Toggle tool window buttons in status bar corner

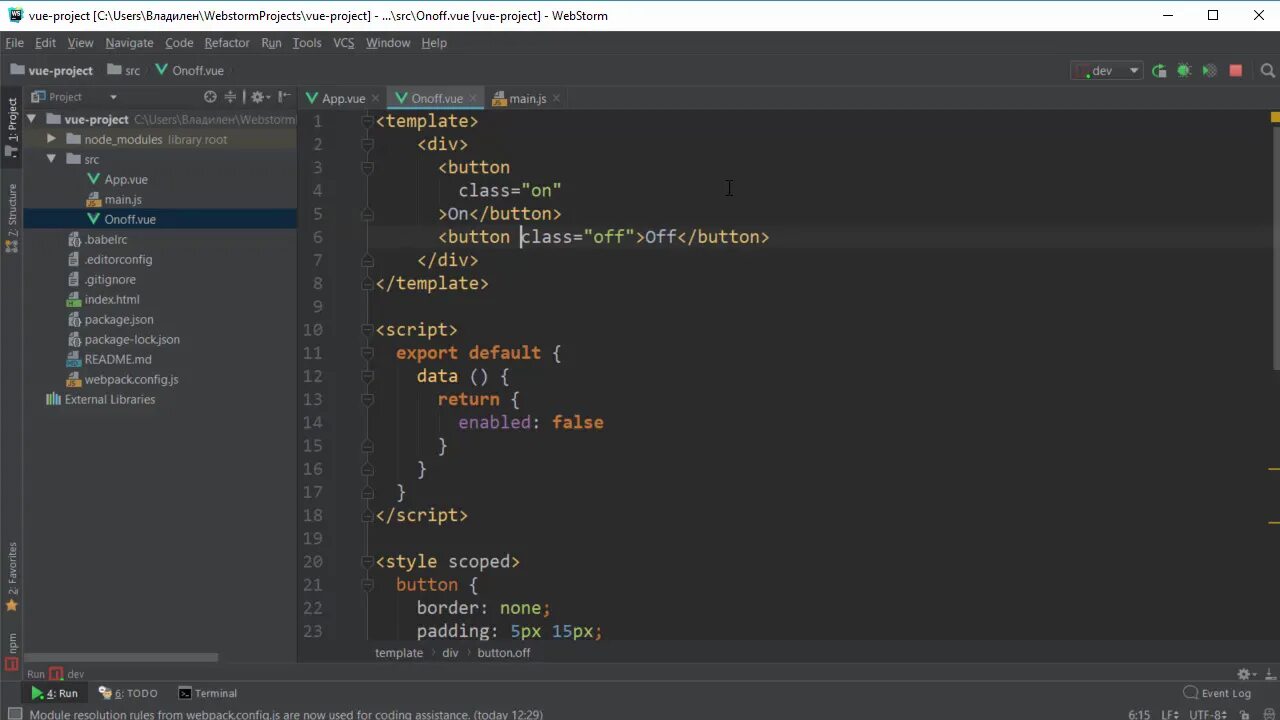coord(14,714)
